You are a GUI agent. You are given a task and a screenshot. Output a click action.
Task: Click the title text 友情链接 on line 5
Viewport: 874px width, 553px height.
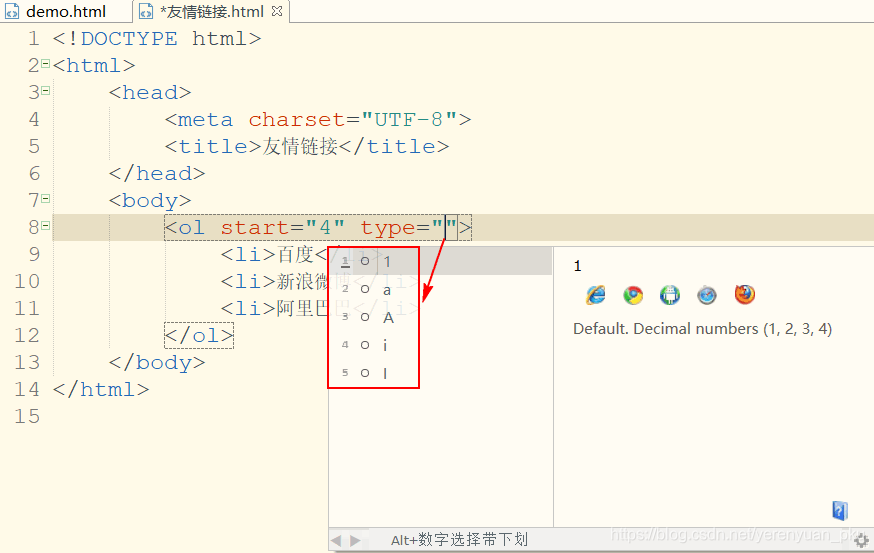(300, 146)
